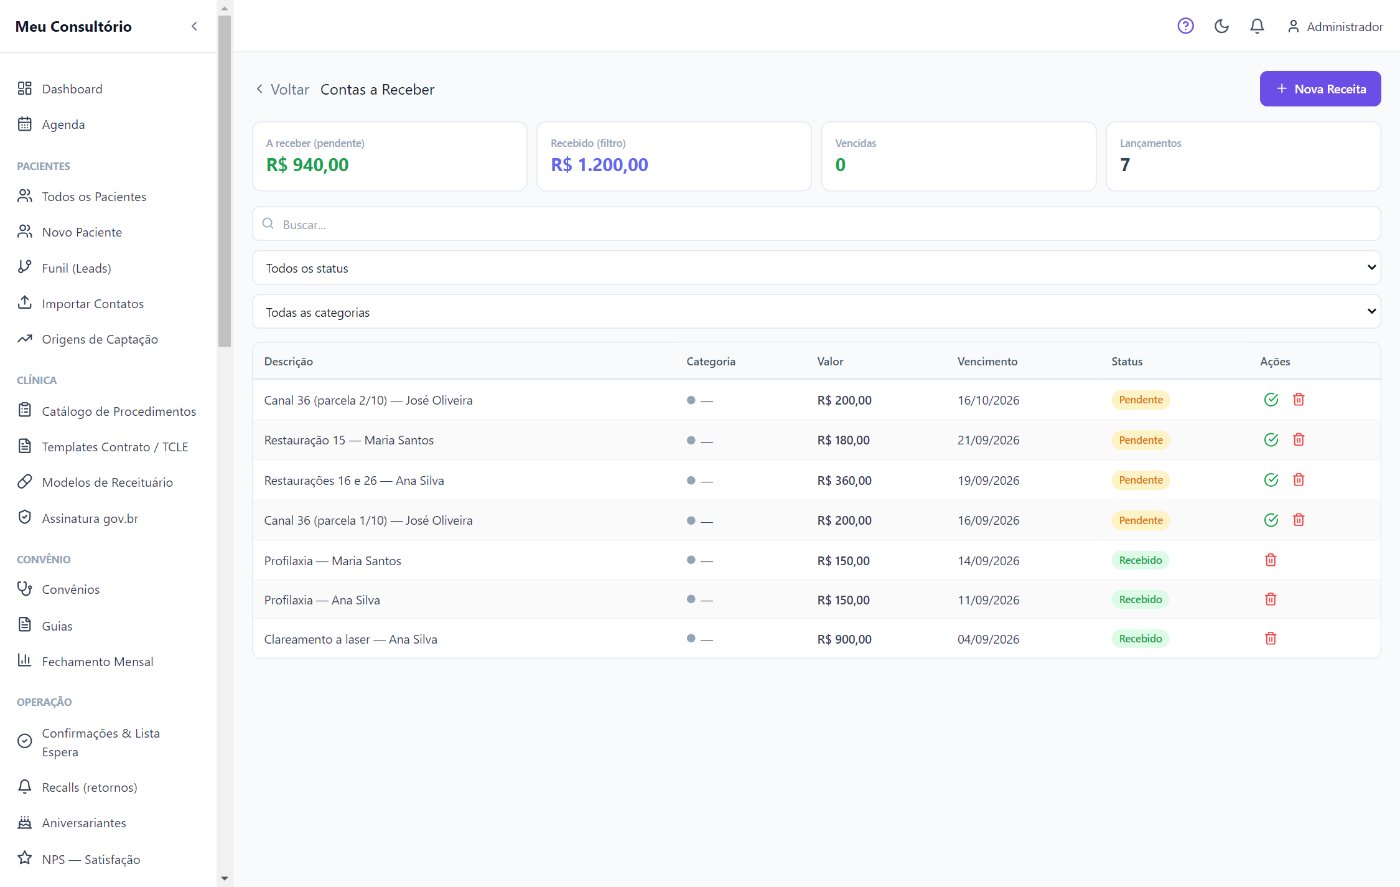Delete the Canal 36 parcela 1/10 entry
The image size is (1400, 887).
click(1299, 520)
